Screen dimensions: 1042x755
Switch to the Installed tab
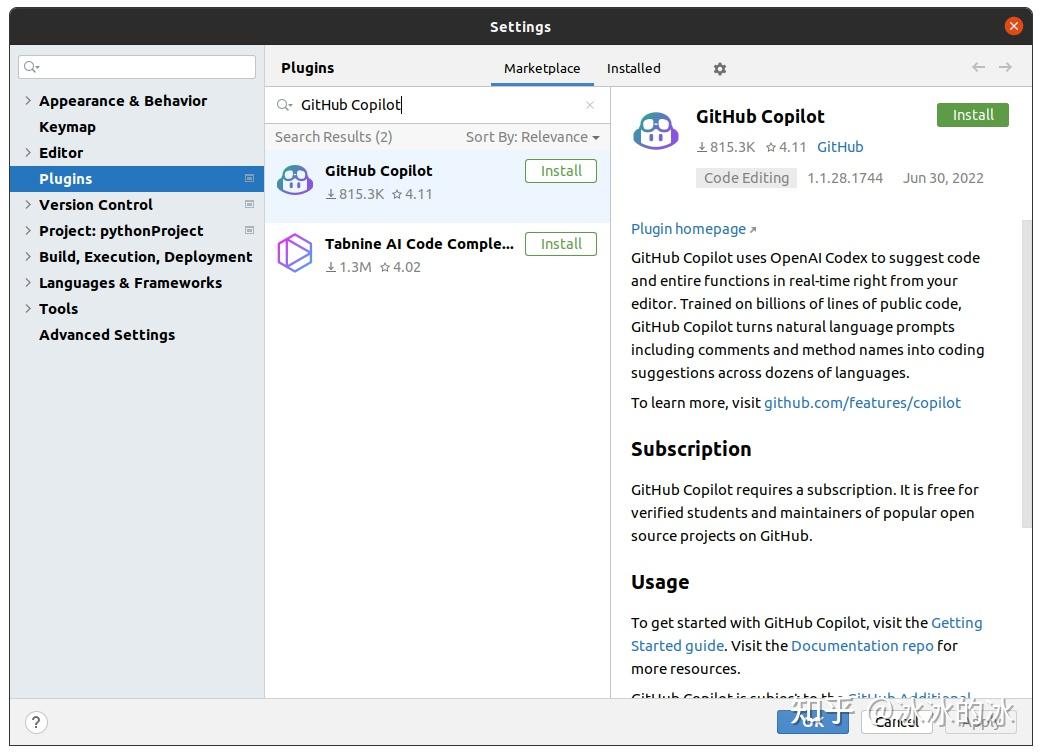(x=633, y=69)
